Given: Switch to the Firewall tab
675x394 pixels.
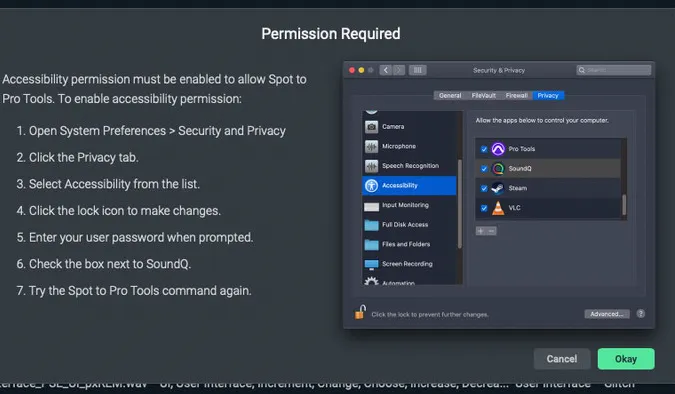Looking at the screenshot, I should click(x=517, y=96).
